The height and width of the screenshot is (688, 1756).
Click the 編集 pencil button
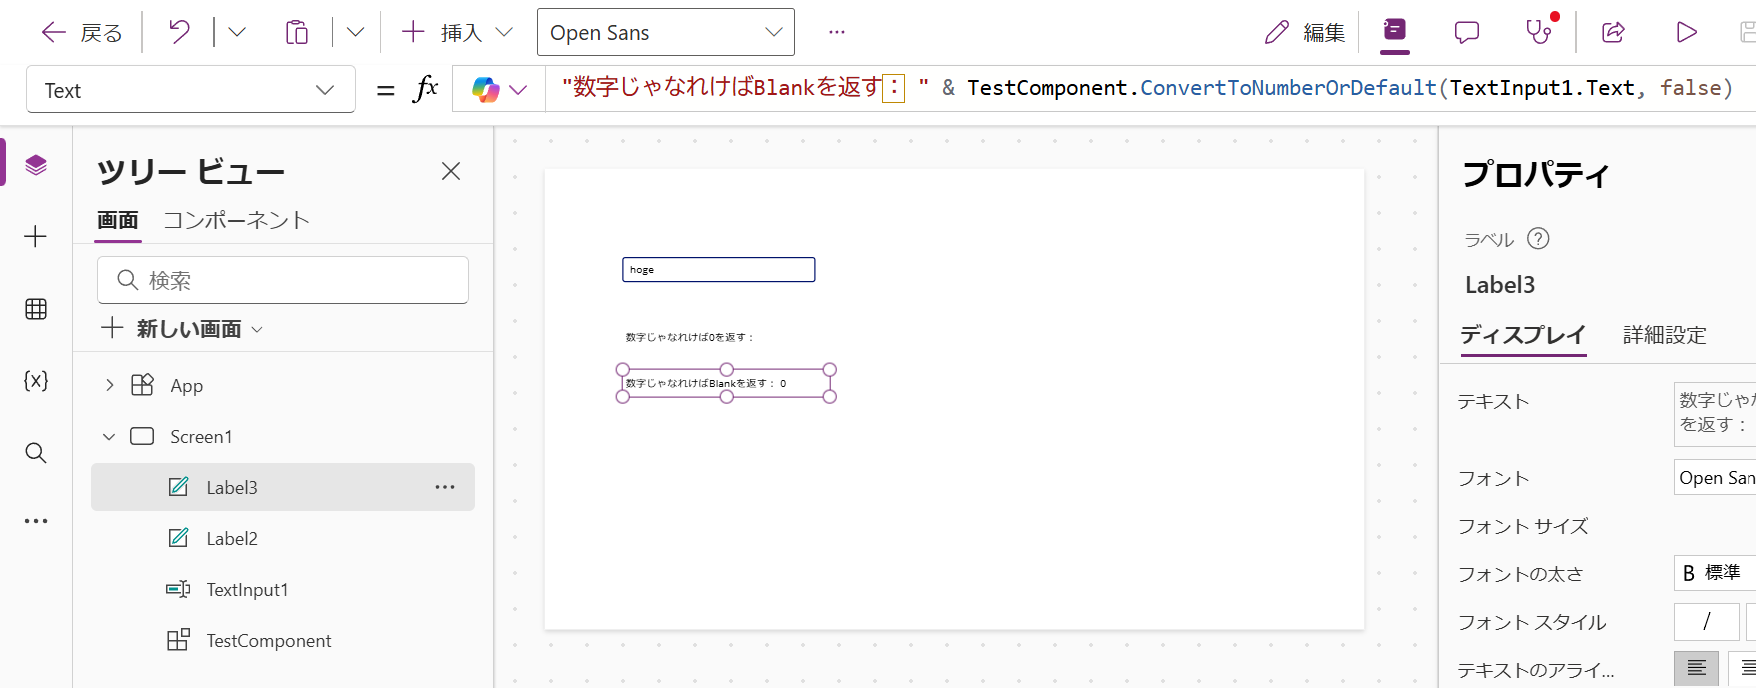1305,33
